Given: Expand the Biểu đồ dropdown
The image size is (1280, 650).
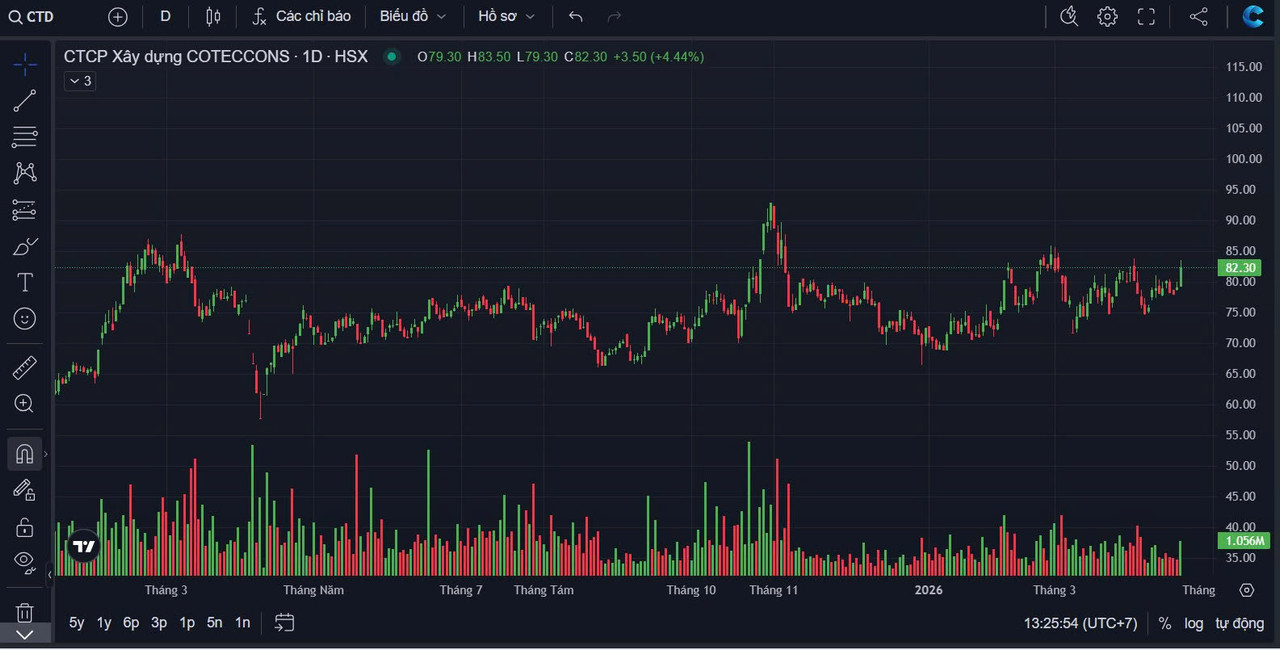Looking at the screenshot, I should point(413,16).
